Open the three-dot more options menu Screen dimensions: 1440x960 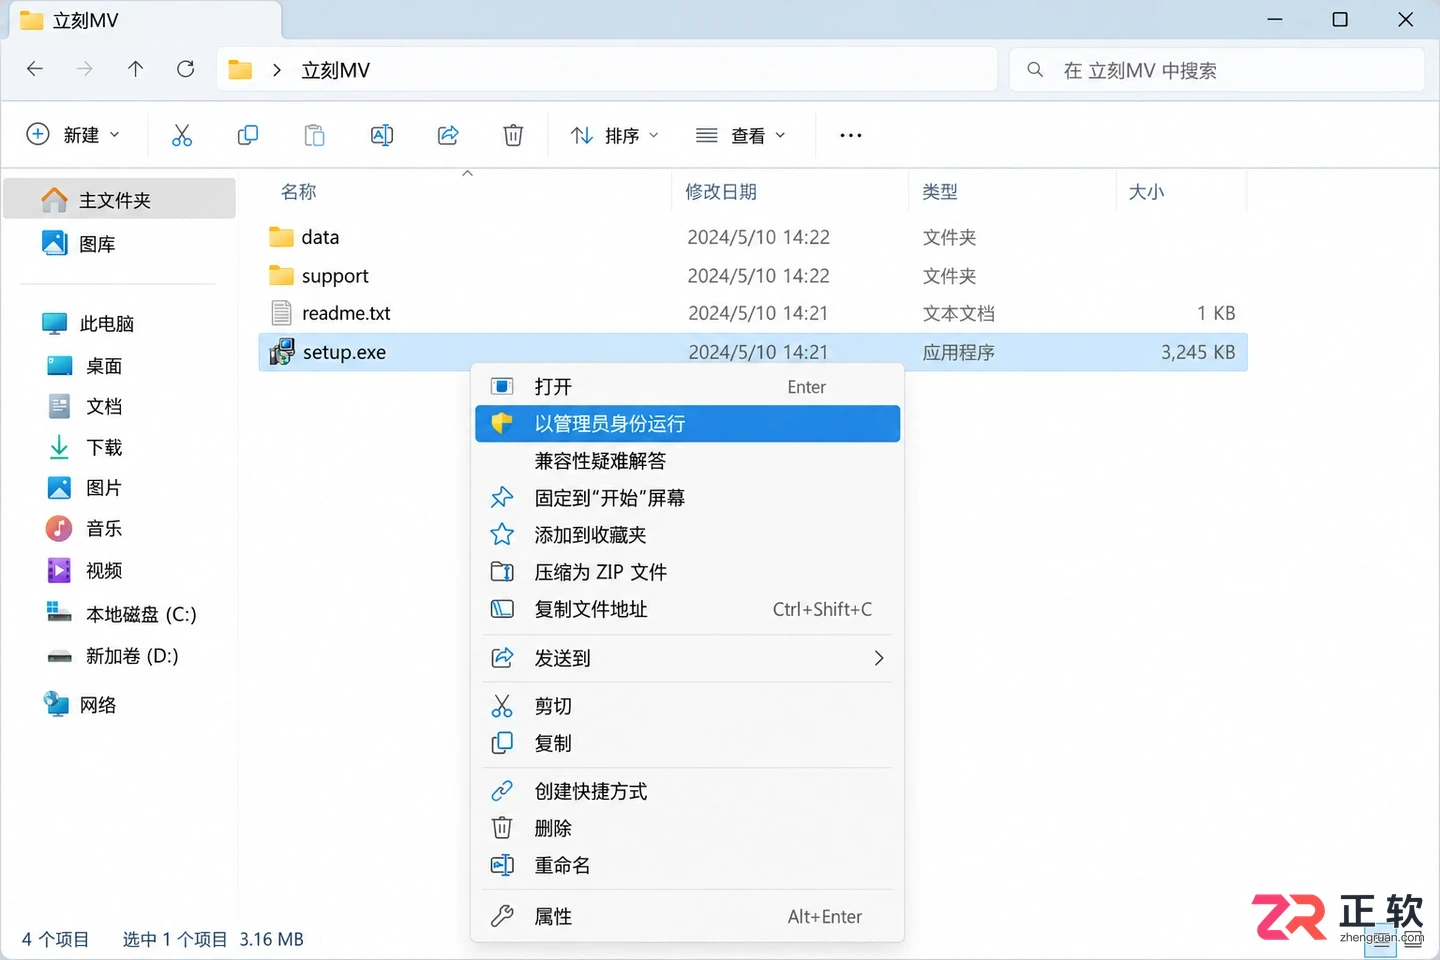click(851, 135)
